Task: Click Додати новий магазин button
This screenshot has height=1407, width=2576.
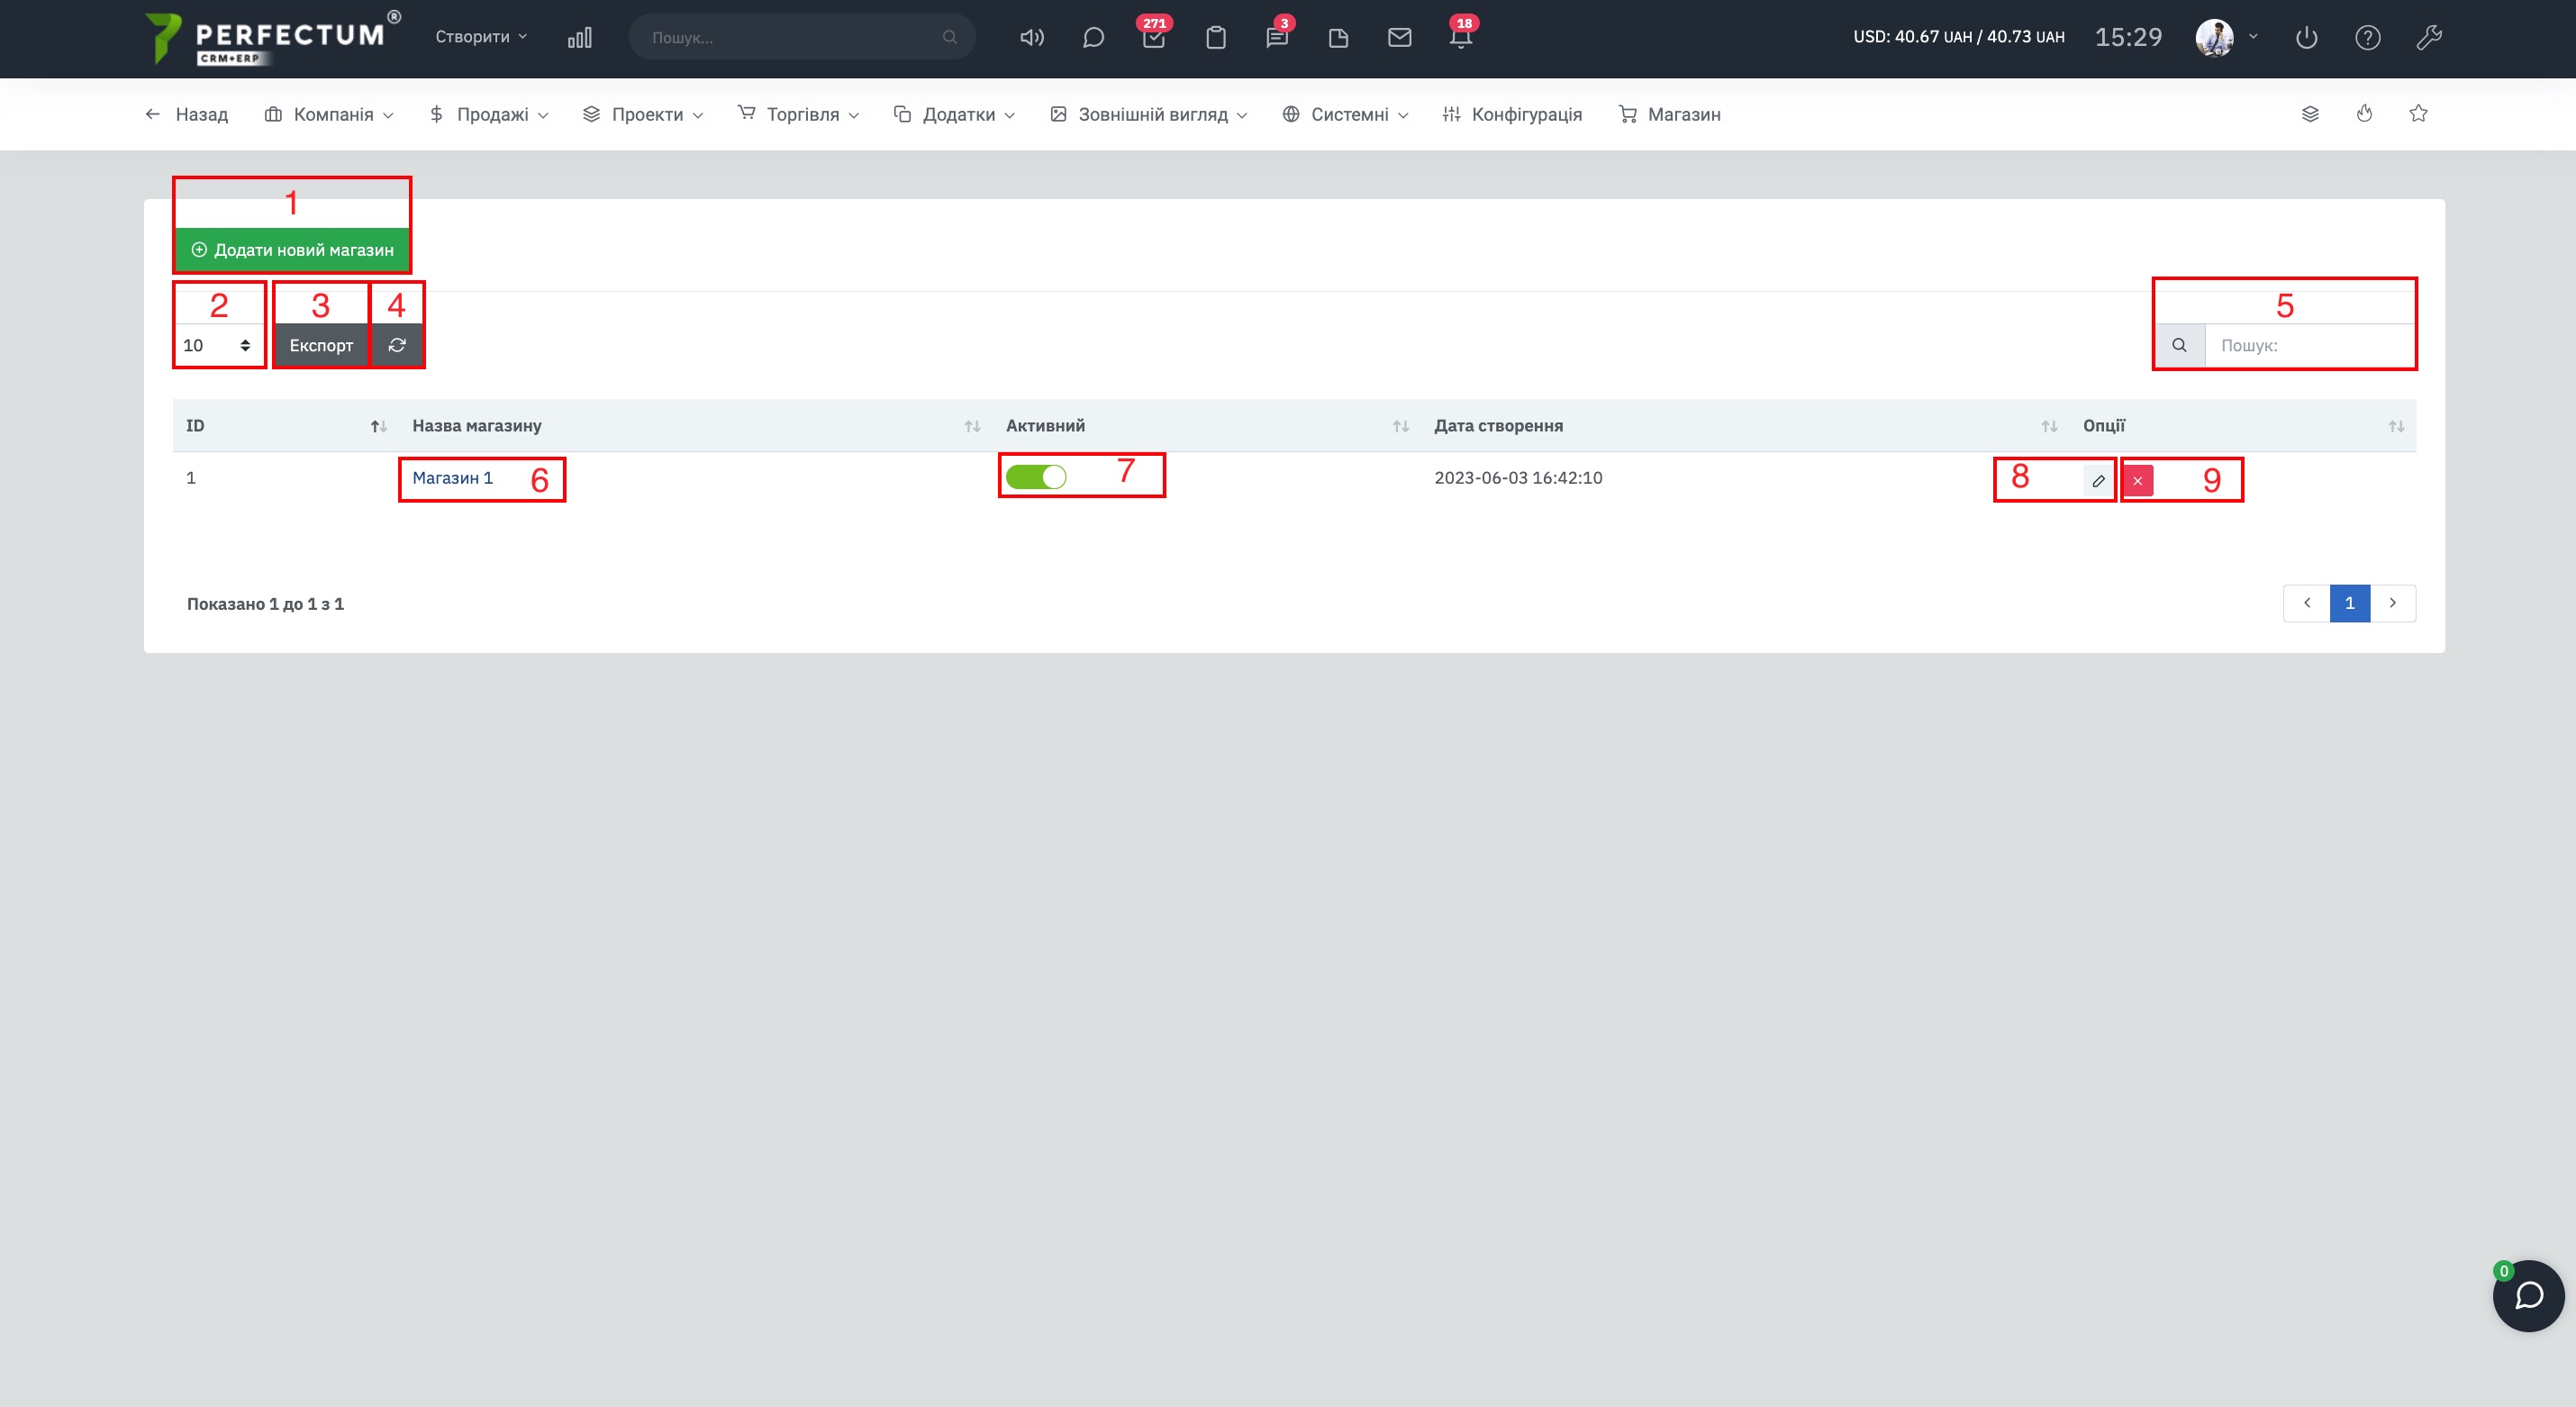Action: (x=292, y=250)
